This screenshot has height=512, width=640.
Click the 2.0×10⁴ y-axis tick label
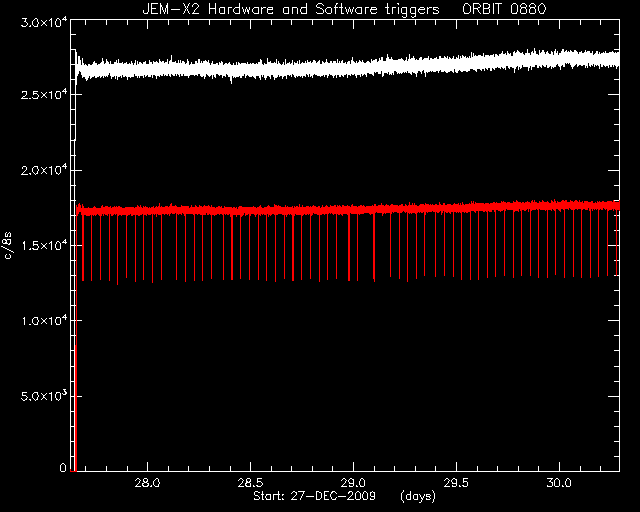(44, 169)
